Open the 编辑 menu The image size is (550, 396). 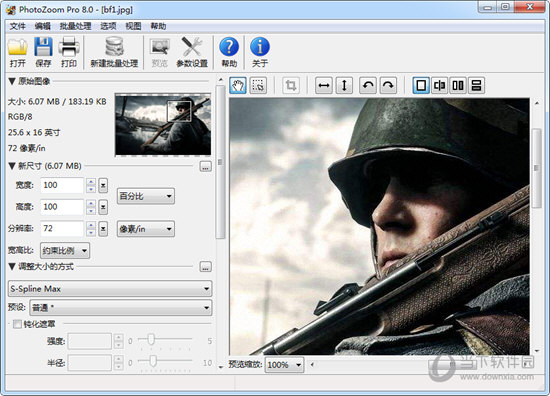[x=42, y=26]
